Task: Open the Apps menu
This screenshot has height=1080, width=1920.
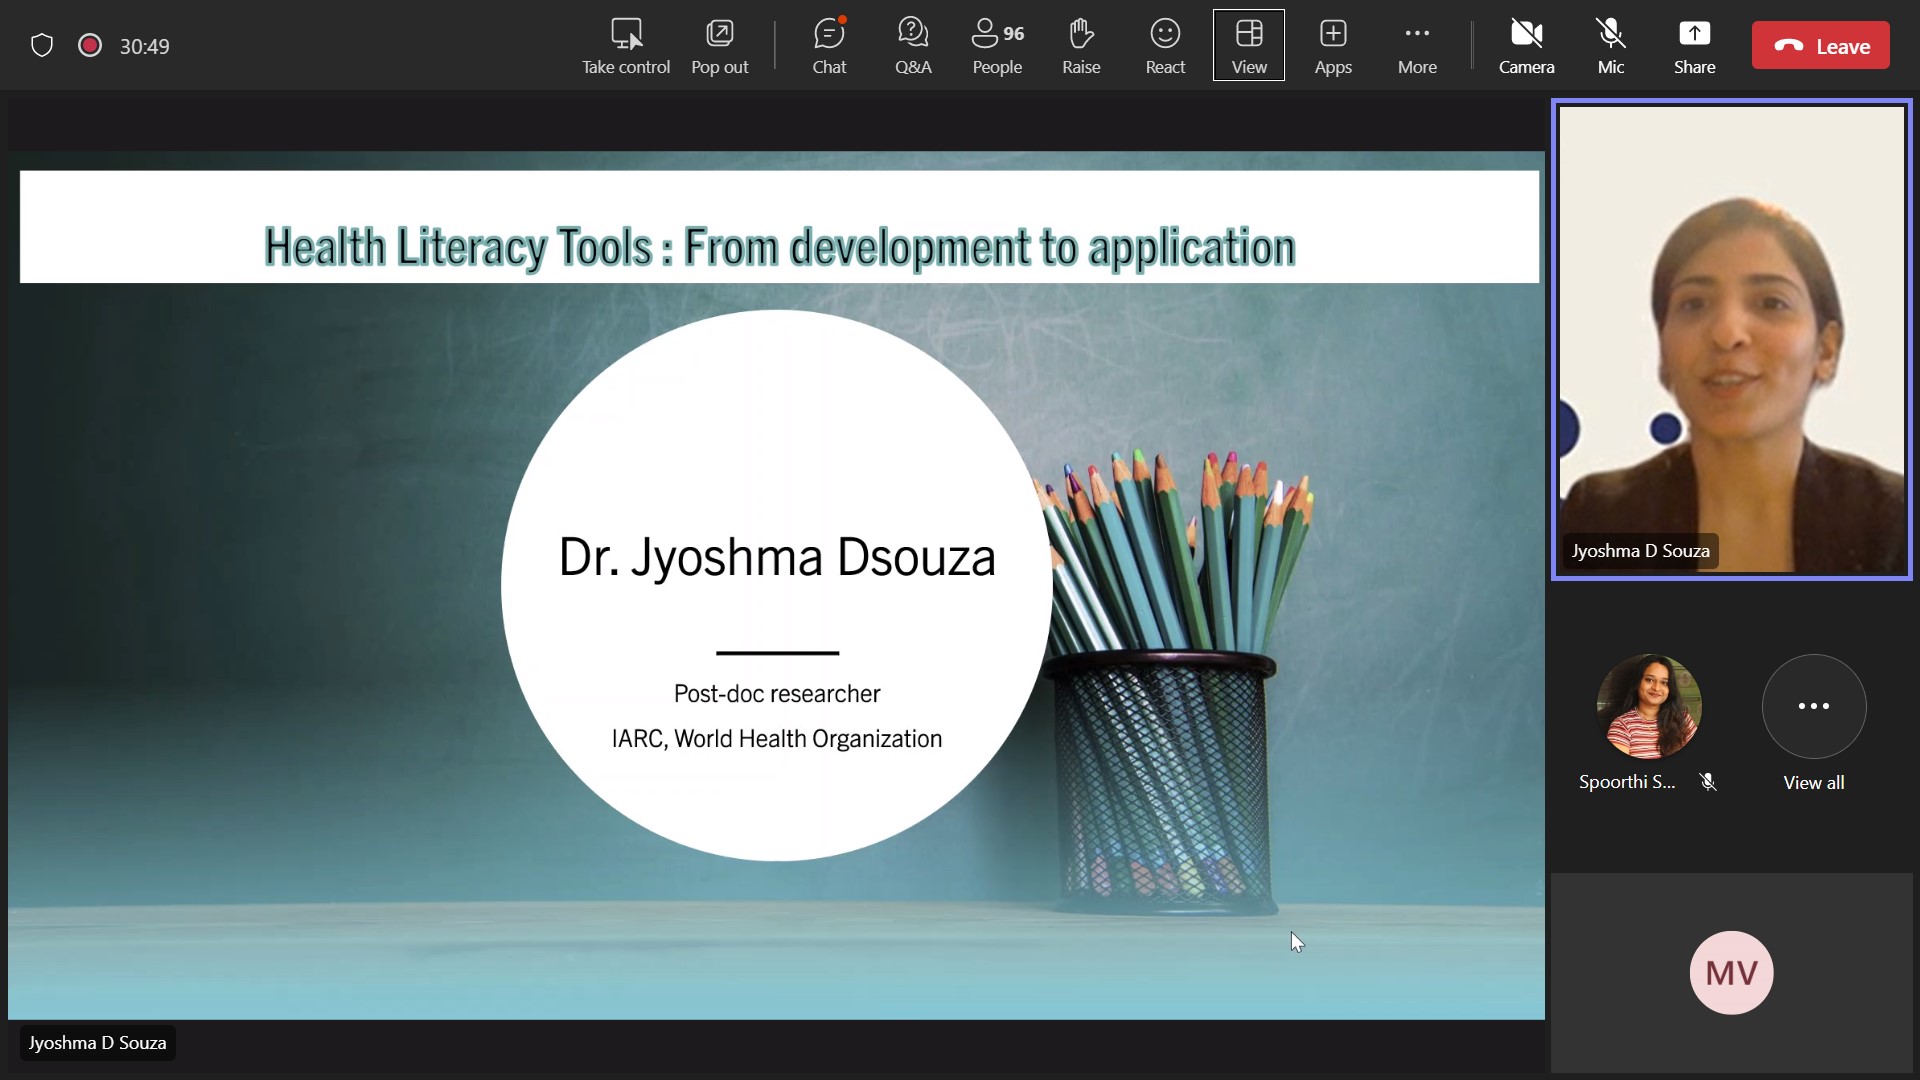Action: (x=1332, y=46)
